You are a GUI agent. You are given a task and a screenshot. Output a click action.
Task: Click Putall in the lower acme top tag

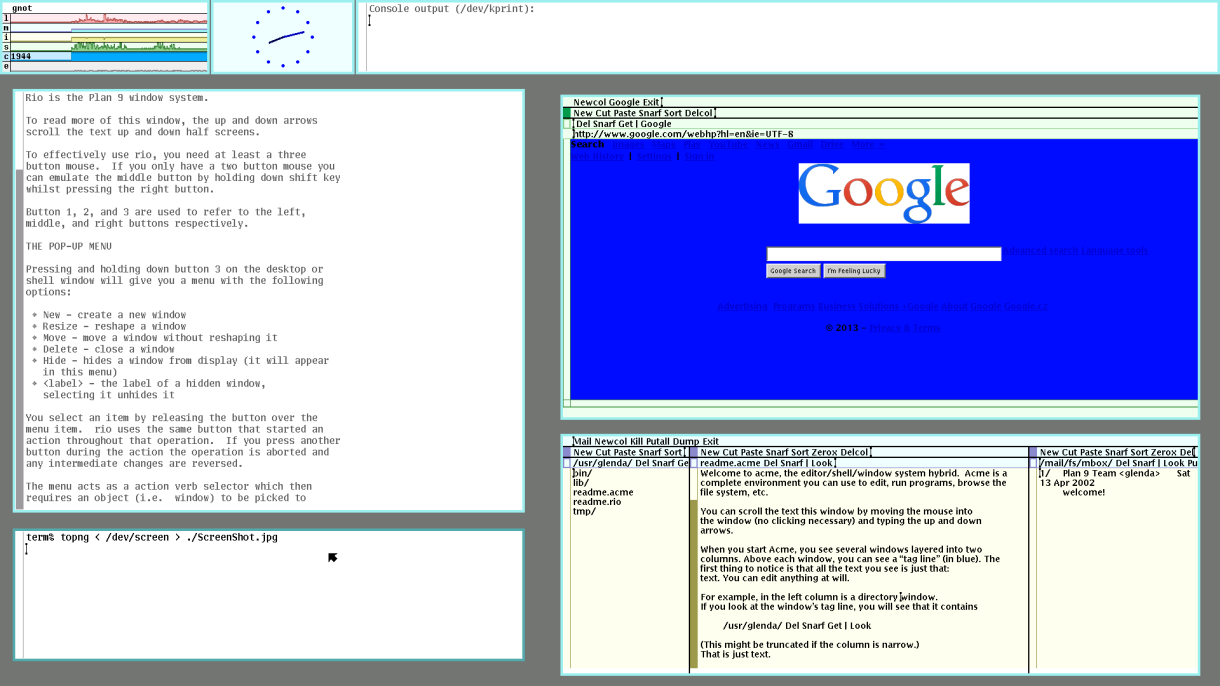(x=658, y=441)
